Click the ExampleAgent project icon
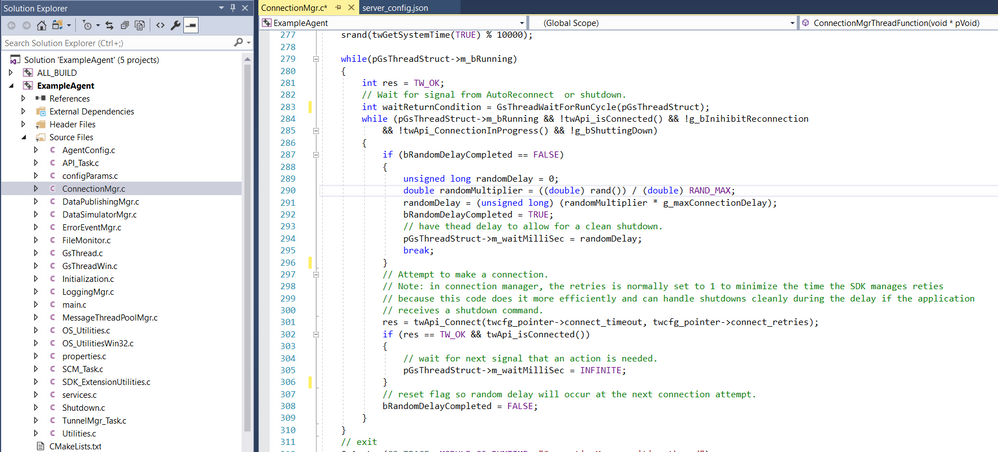This screenshot has width=998, height=452. pos(27,85)
